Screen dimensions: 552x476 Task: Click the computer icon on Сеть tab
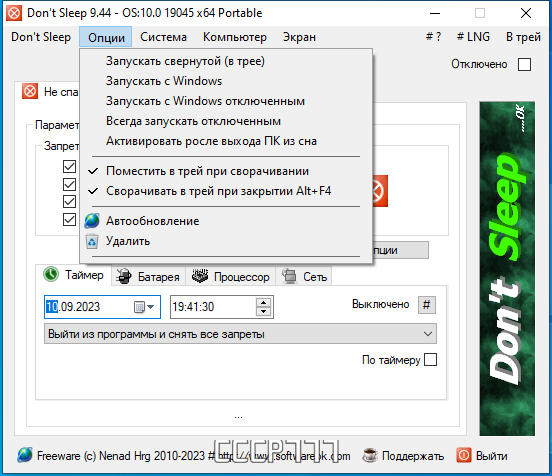click(x=289, y=276)
